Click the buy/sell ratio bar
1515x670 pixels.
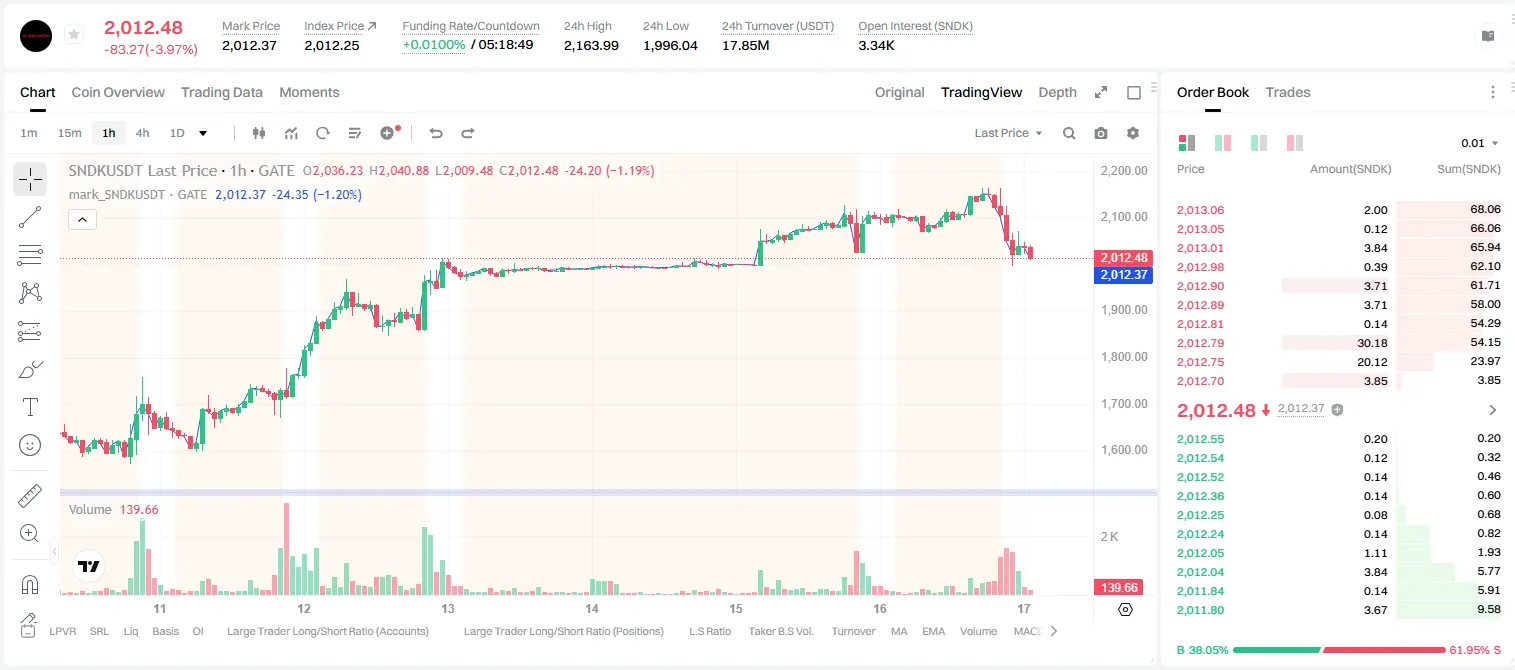1339,649
